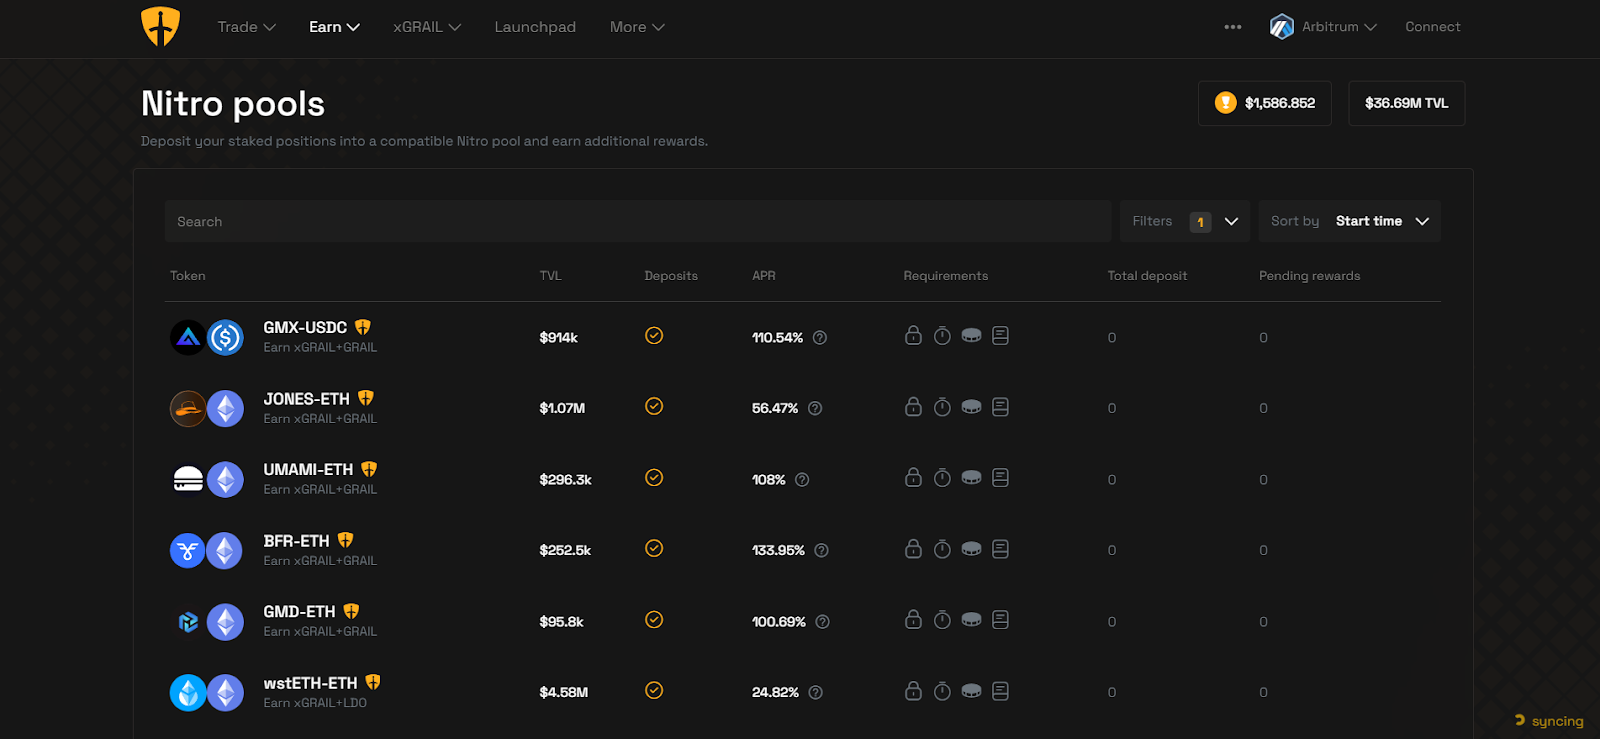The image size is (1600, 739).
Task: Click GMD-ETH deposits checkmark icon
Action: pos(654,619)
